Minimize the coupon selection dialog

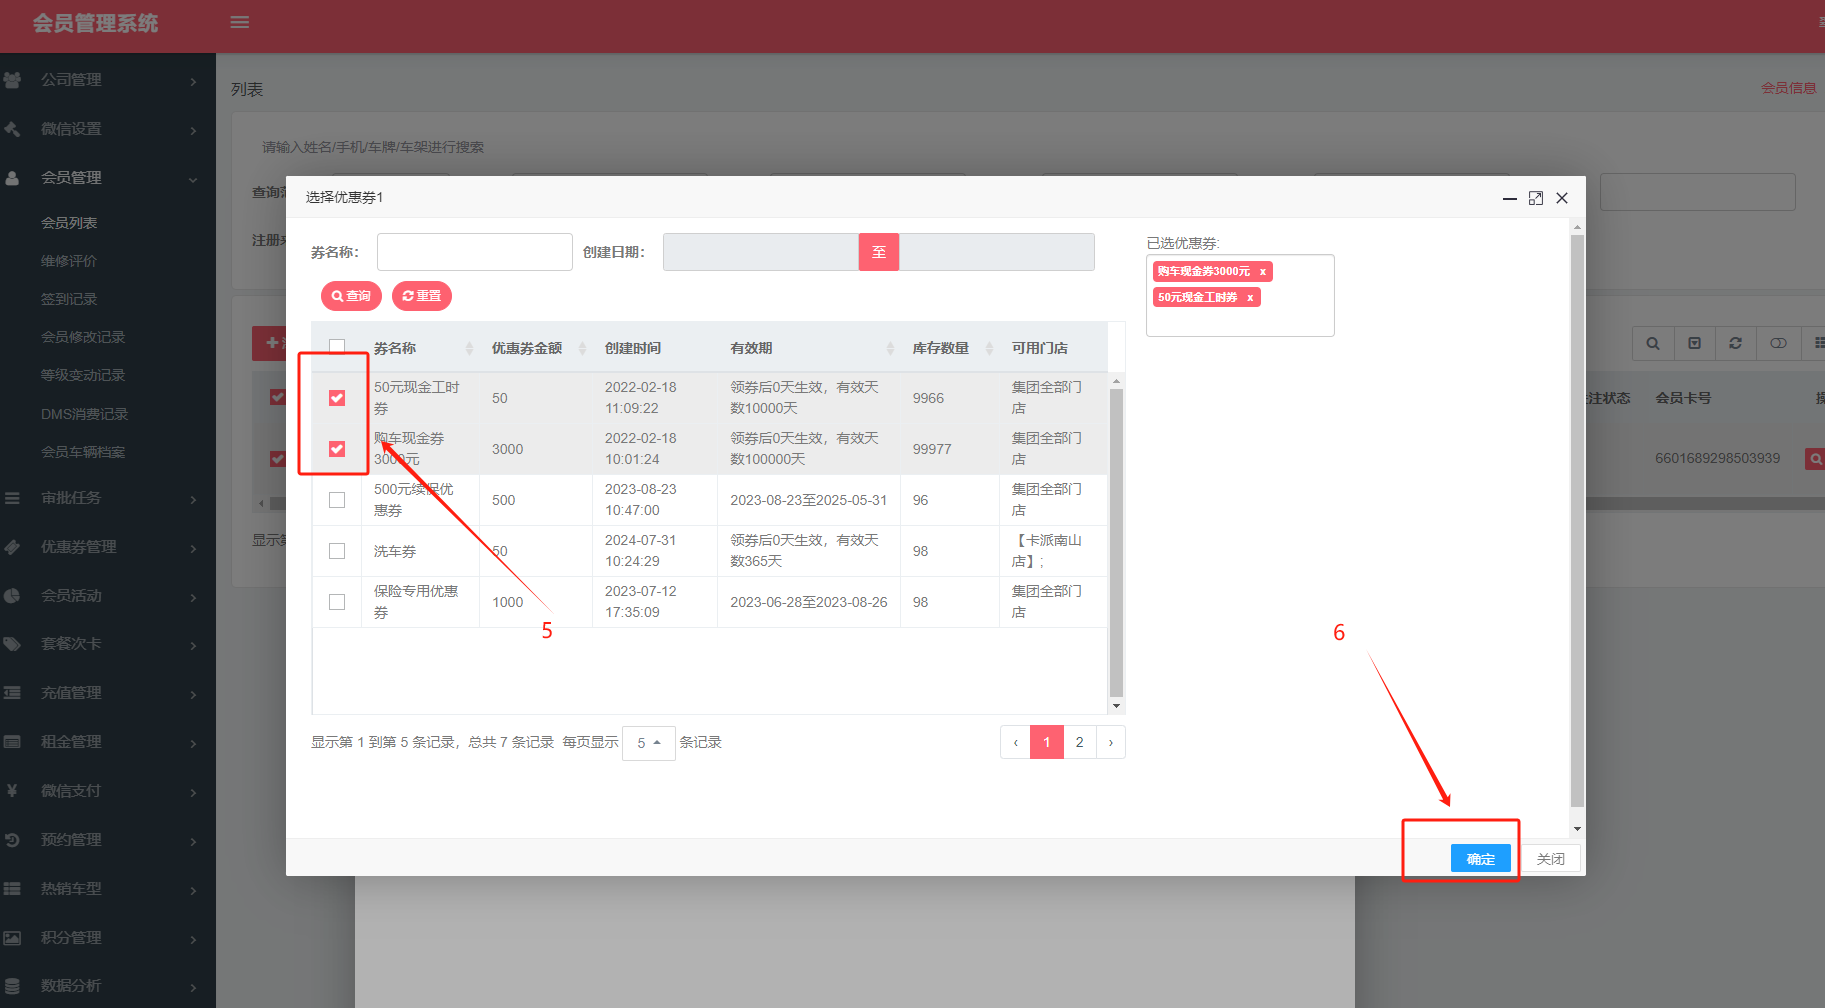point(1509,198)
